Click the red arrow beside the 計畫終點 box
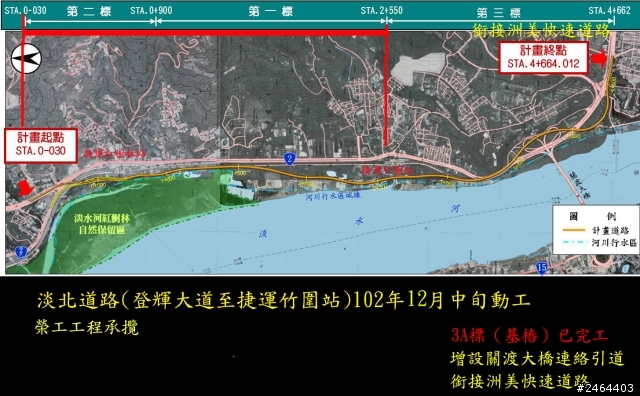Viewport: 640px width, 396px height. 599,58
